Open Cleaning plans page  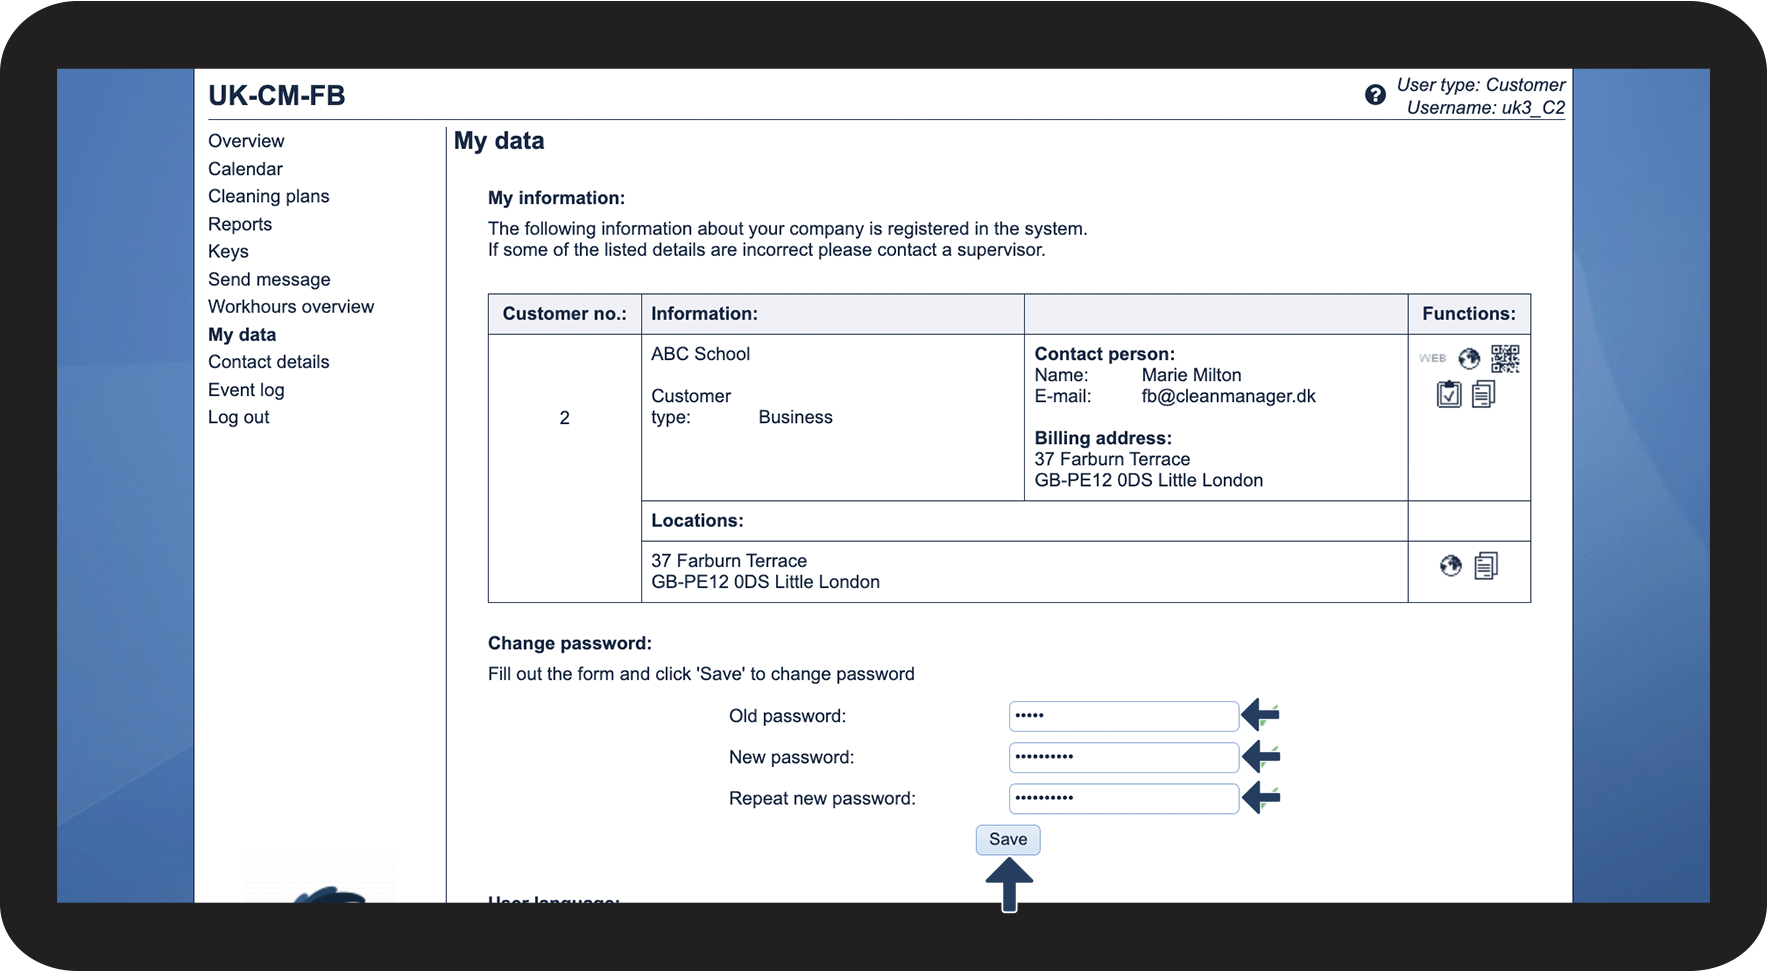tap(268, 196)
